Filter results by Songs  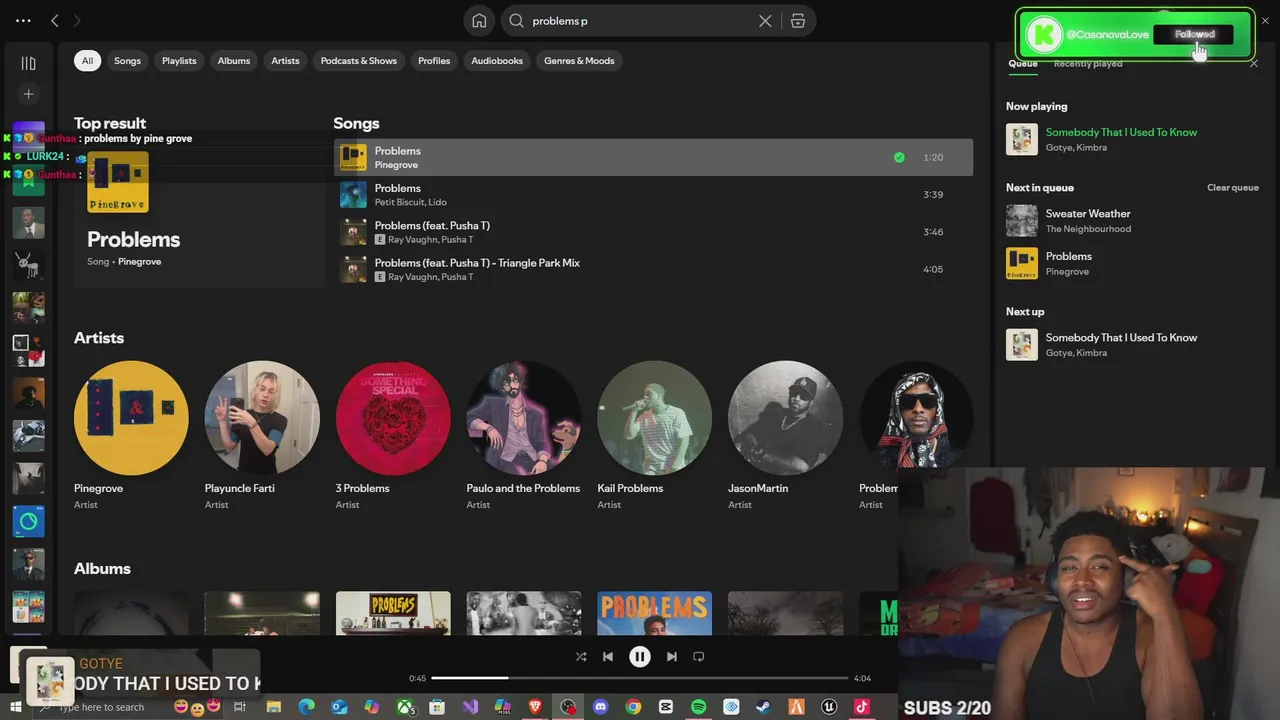pos(127,61)
